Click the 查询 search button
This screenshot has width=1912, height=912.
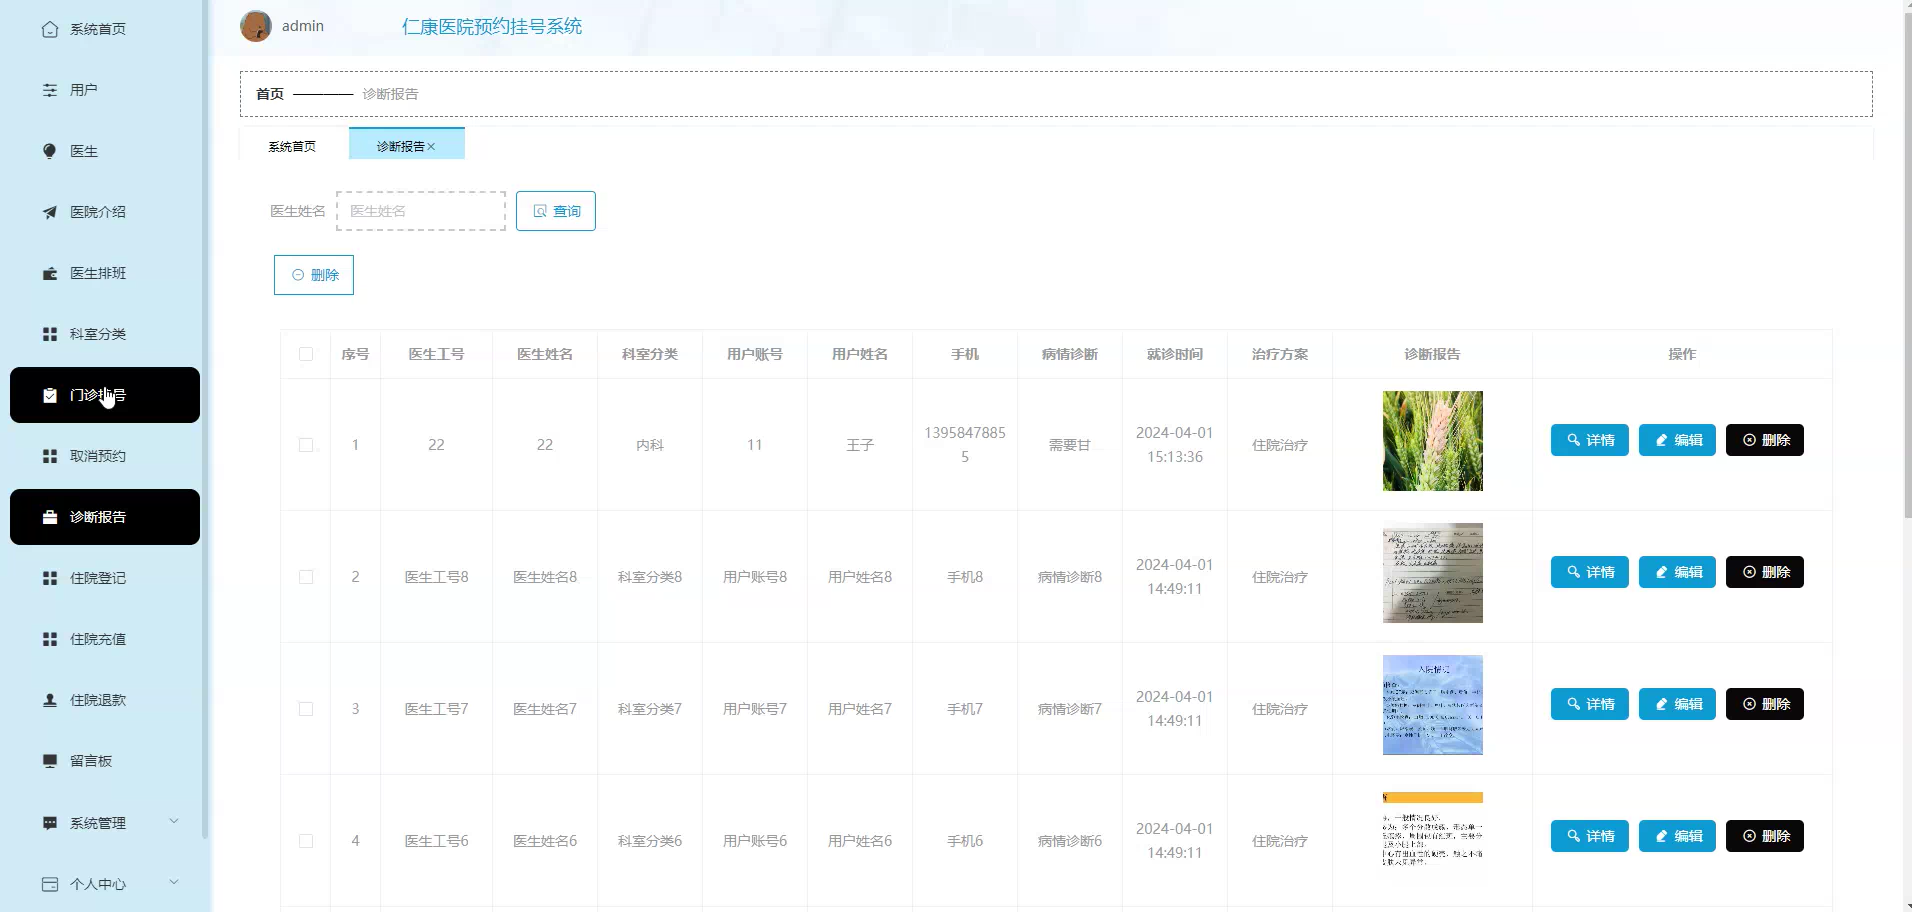(x=555, y=211)
